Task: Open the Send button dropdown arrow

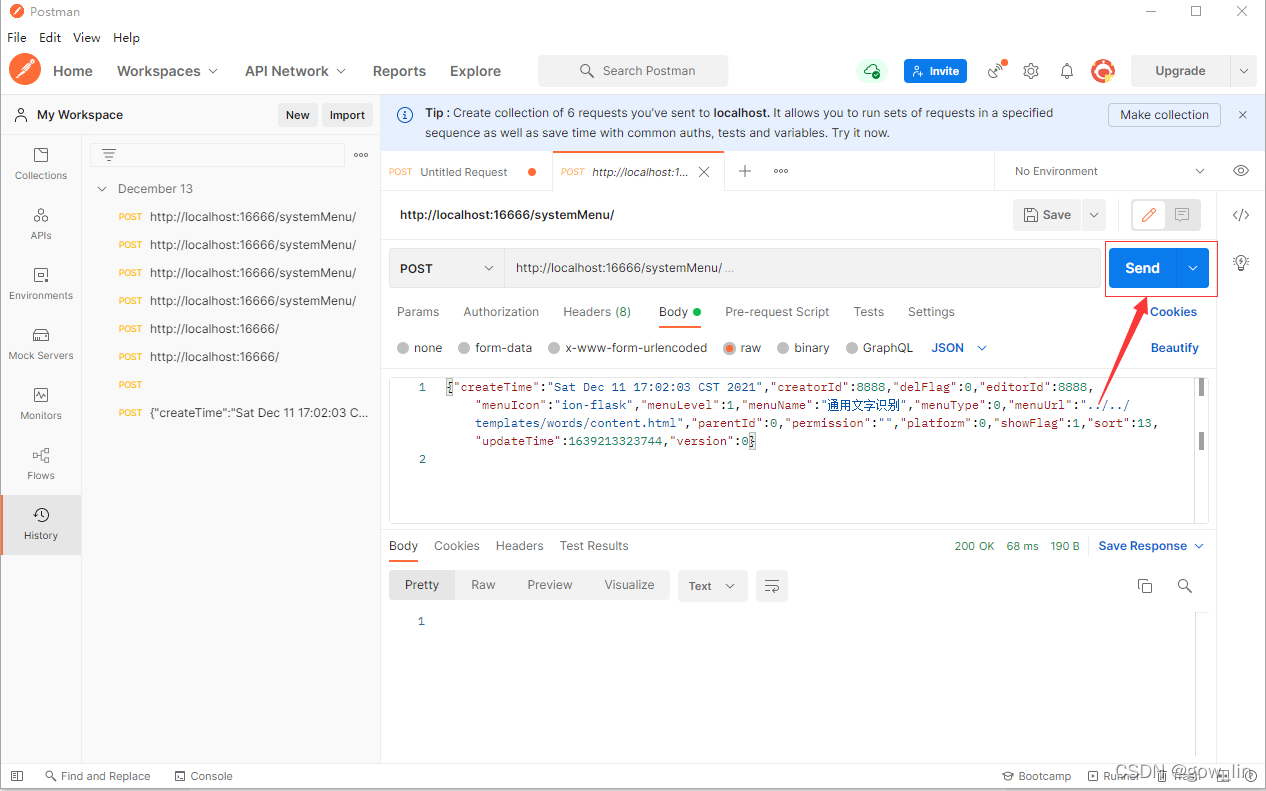Action: pyautogui.click(x=1193, y=268)
